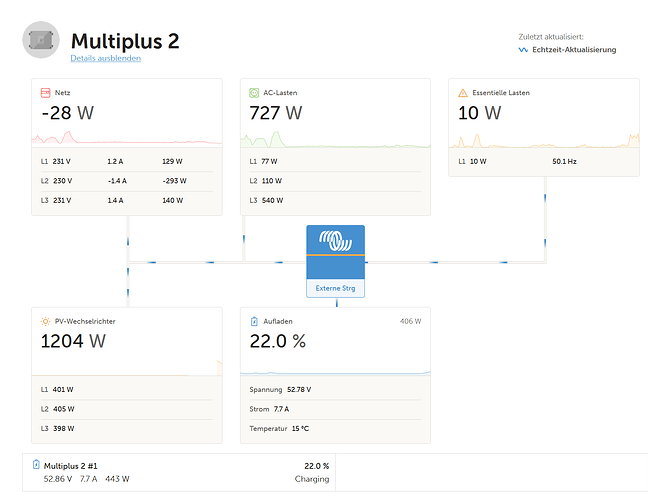Toggle Echtzeit-Aktualisierung live update
648x500 pixels.
pyautogui.click(x=574, y=49)
